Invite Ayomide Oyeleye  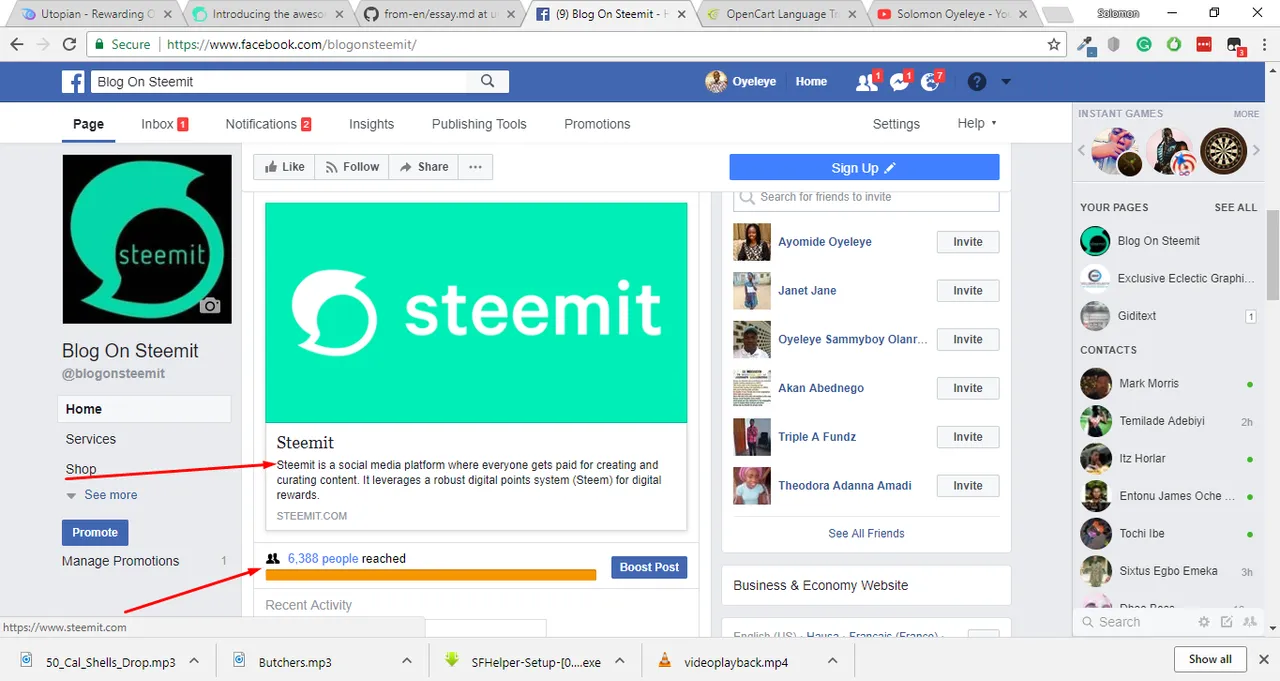(968, 242)
